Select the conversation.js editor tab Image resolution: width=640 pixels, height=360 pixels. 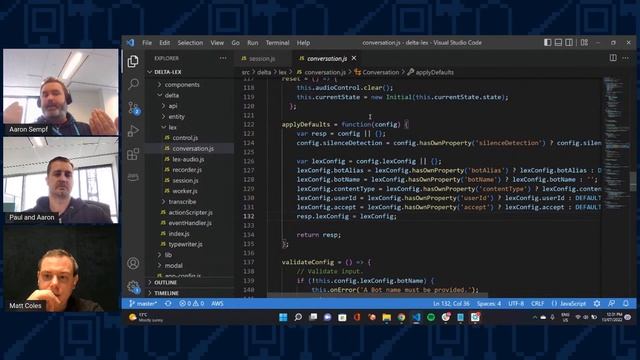(x=327, y=58)
